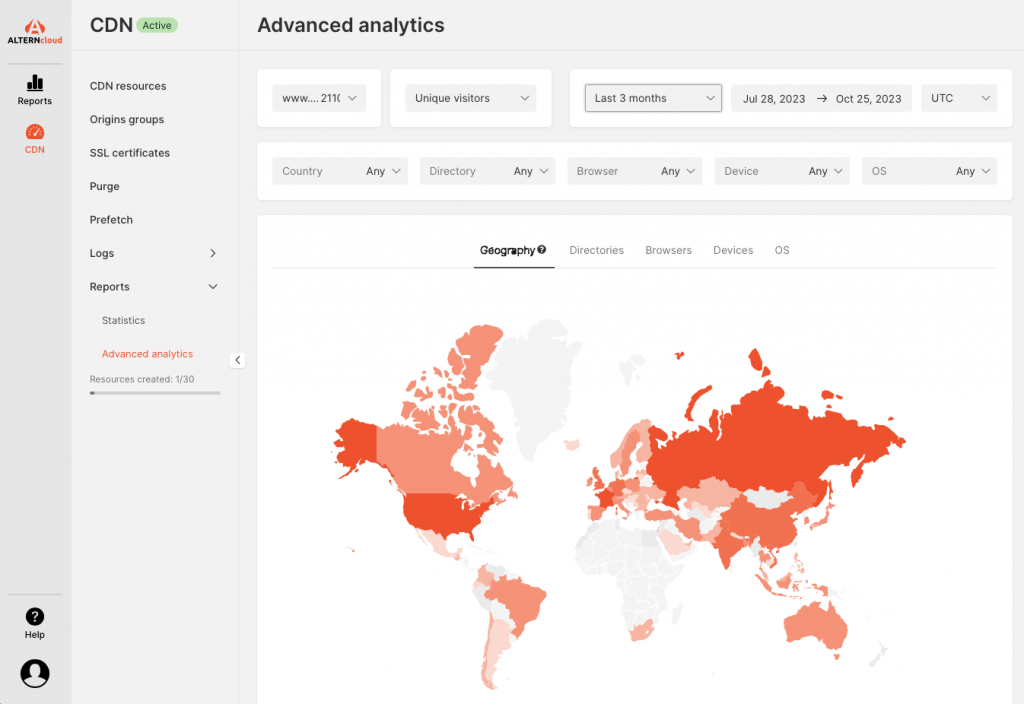This screenshot has height=704, width=1024.
Task: Select the CDN speedometer icon
Action: tap(35, 133)
